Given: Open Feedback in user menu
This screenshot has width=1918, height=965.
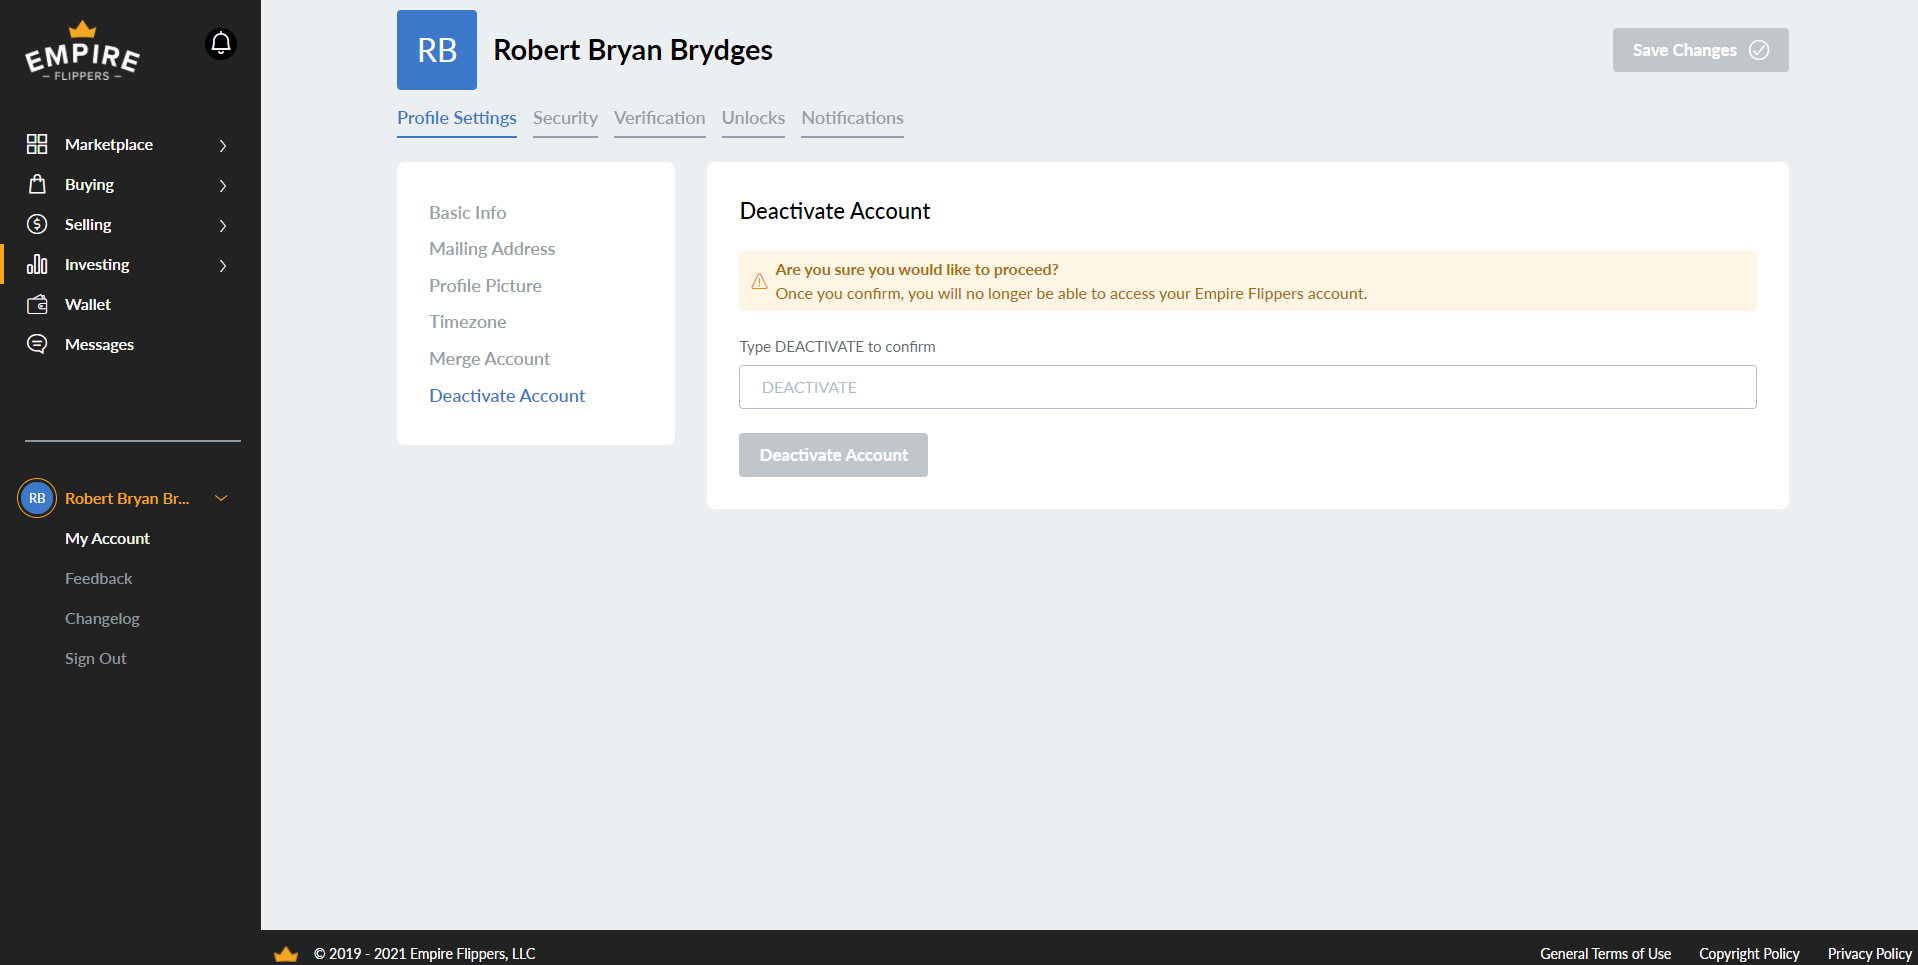Looking at the screenshot, I should click(98, 578).
